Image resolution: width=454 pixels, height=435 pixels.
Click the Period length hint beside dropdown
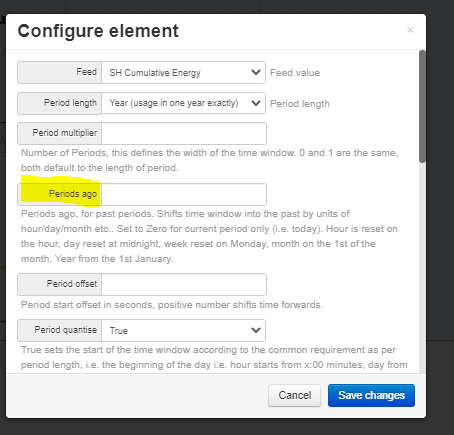click(x=300, y=104)
